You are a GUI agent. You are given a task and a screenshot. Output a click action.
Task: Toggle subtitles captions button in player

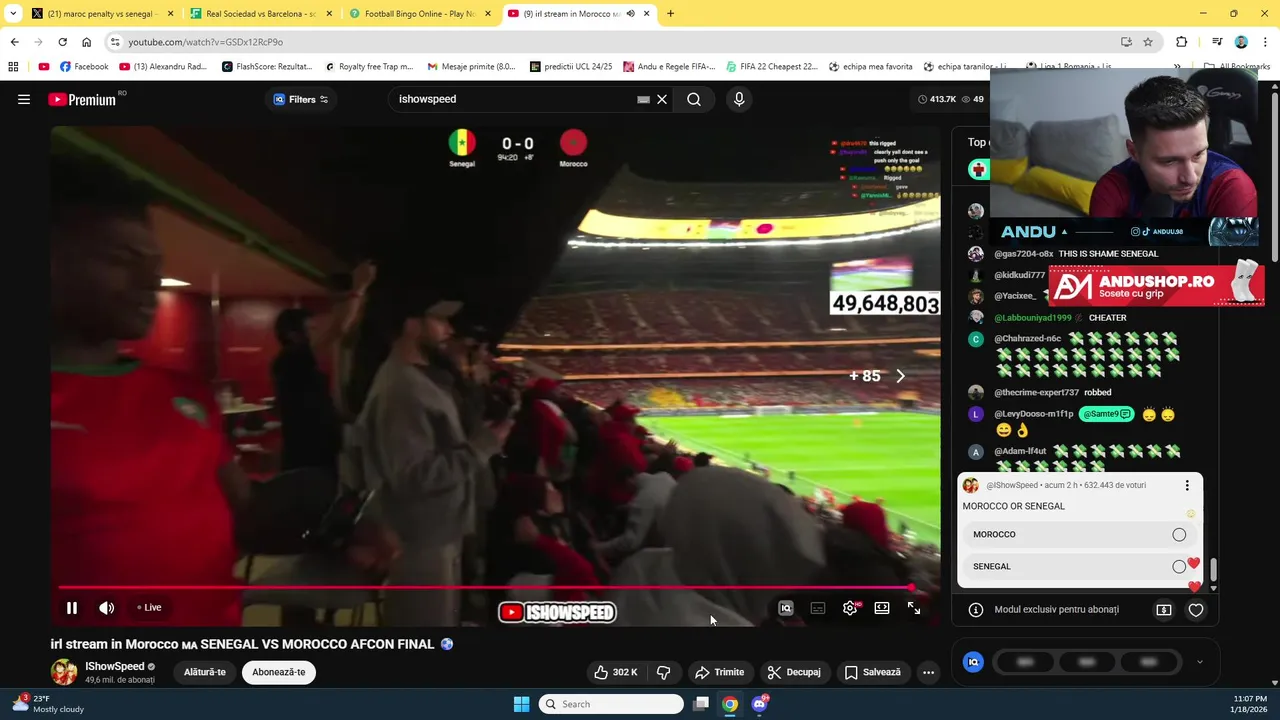coord(818,608)
